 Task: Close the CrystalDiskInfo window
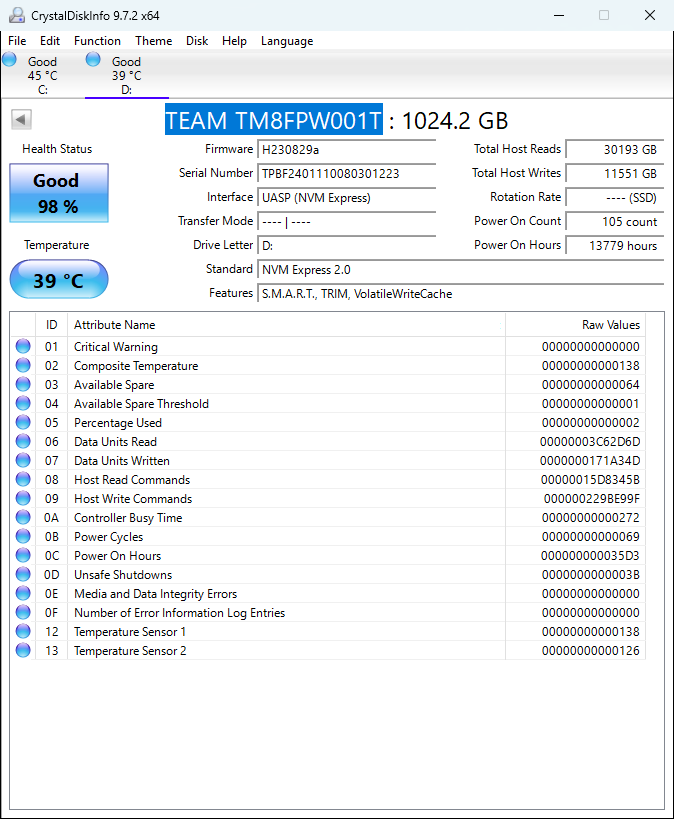pyautogui.click(x=649, y=15)
